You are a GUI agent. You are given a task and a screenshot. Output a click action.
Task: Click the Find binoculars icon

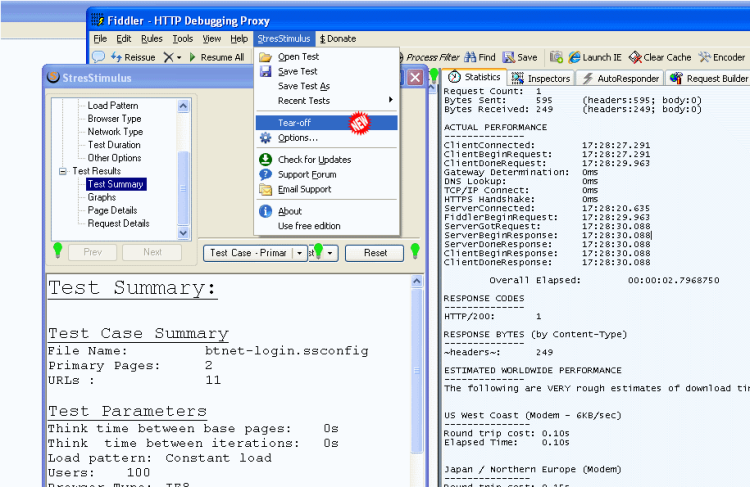470,57
